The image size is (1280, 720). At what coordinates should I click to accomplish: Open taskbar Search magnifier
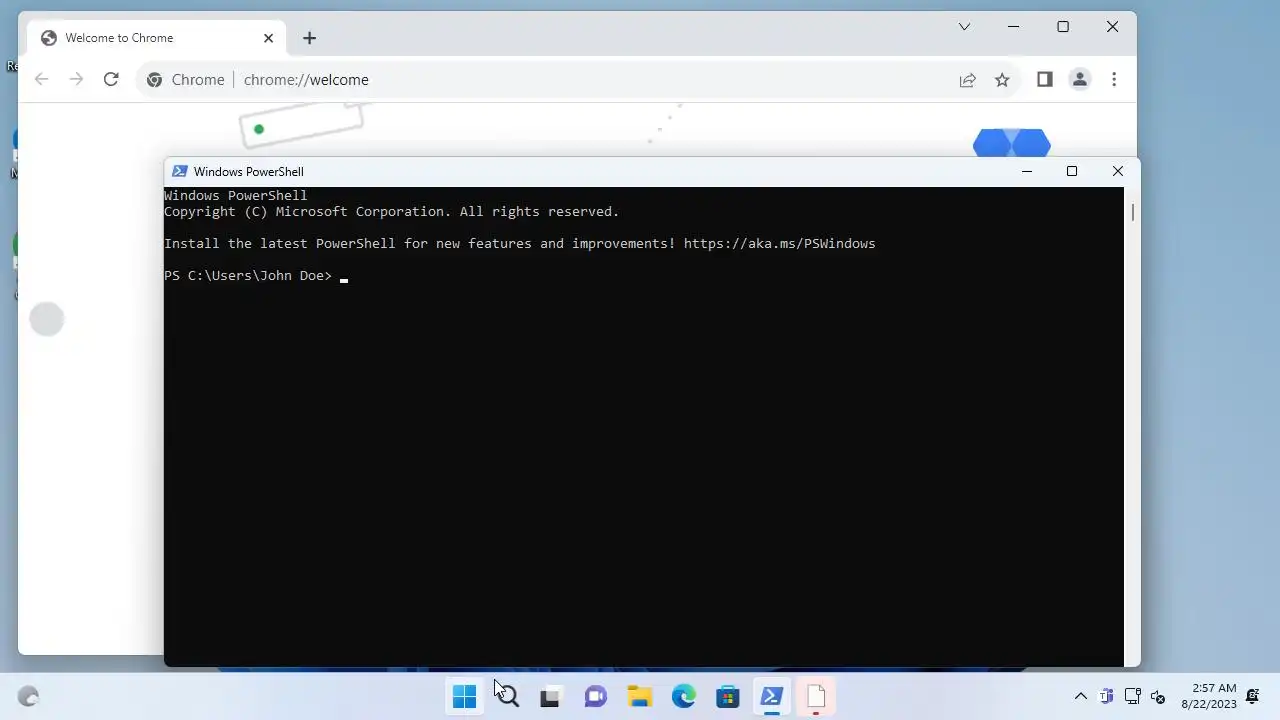pyautogui.click(x=508, y=697)
